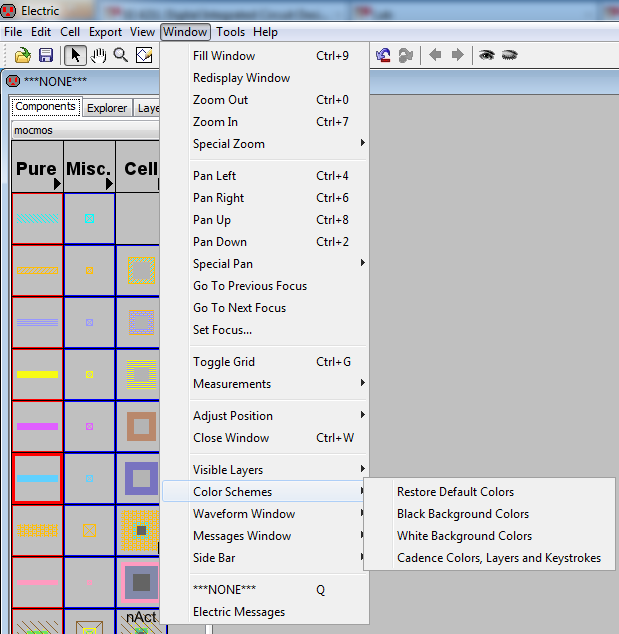Image resolution: width=619 pixels, height=634 pixels.
Task: Select Restore Default Colors option
Action: click(455, 492)
